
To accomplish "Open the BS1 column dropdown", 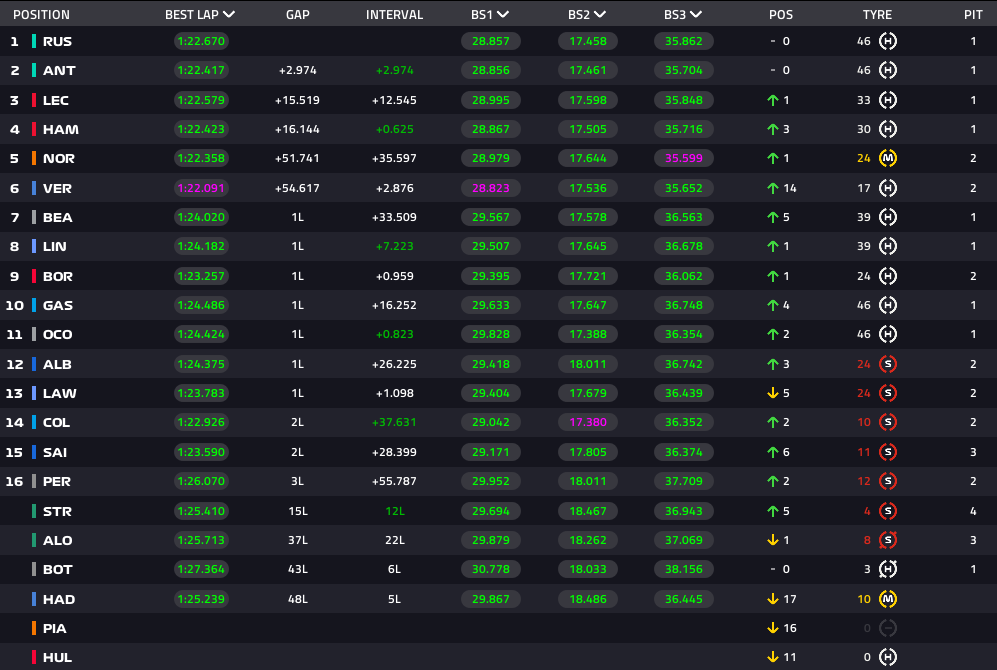I will pos(503,15).
